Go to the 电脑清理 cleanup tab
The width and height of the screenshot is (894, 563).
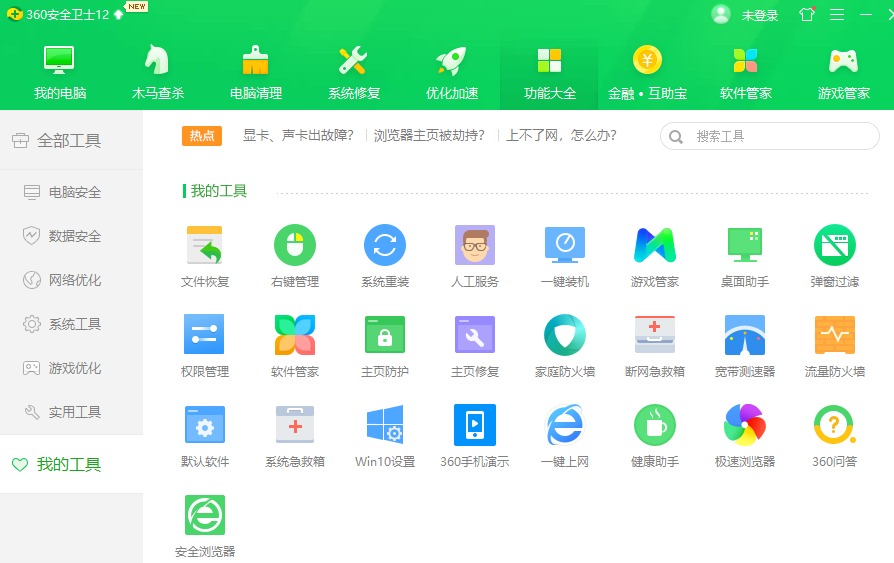point(256,72)
